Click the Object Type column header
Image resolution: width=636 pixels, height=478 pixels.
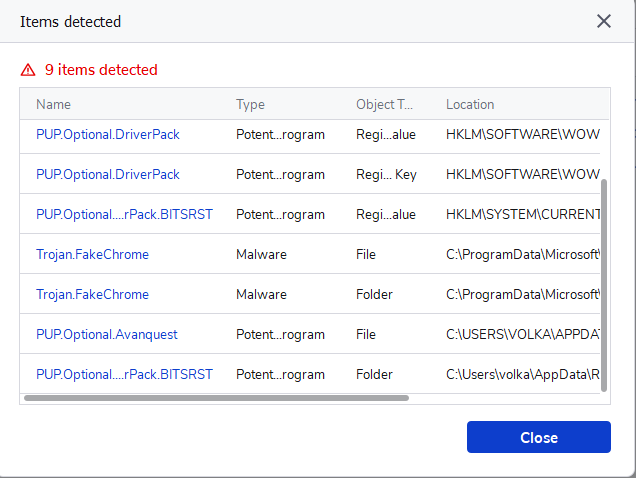point(384,104)
